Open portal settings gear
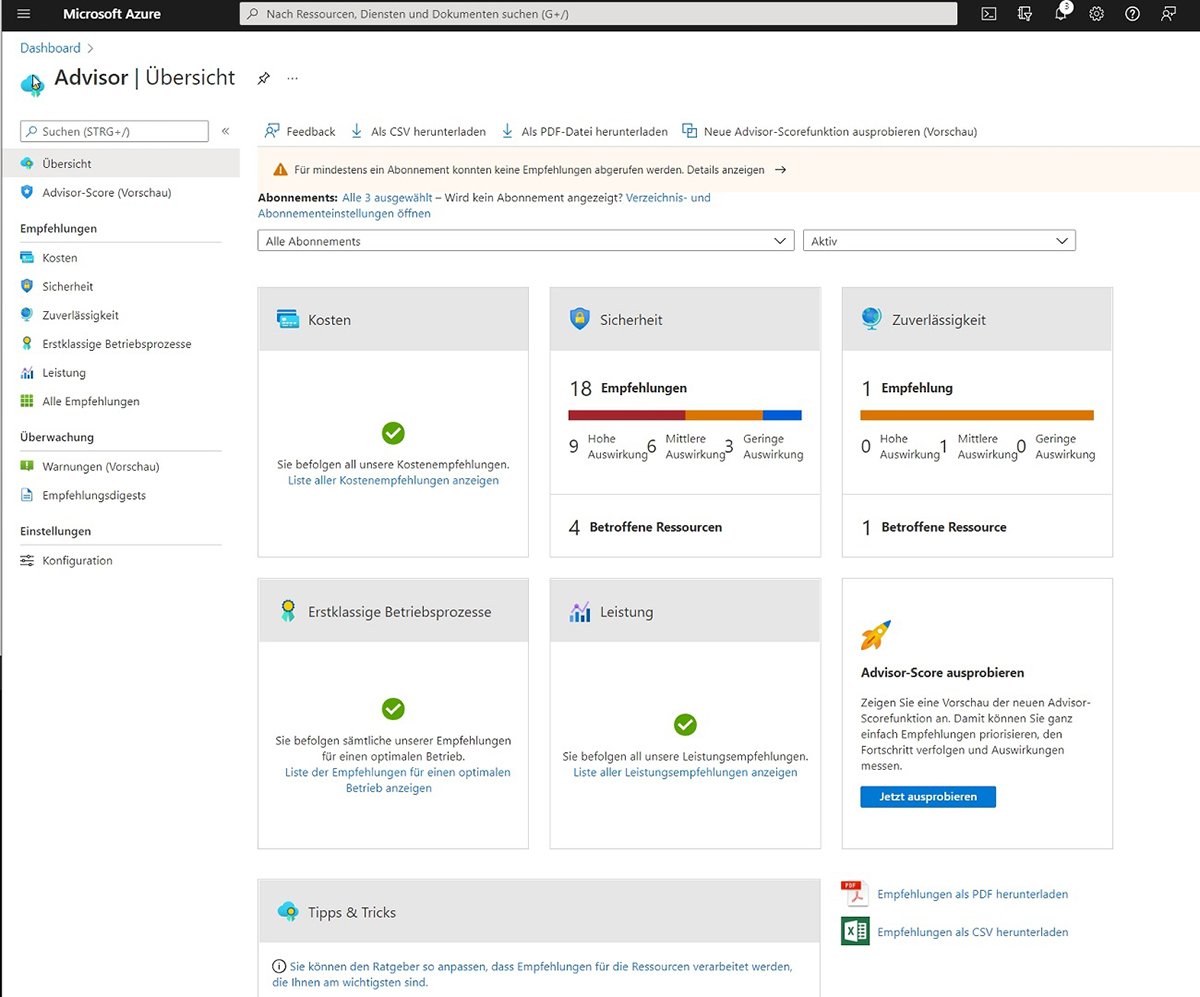The width and height of the screenshot is (1200, 997). point(1096,14)
